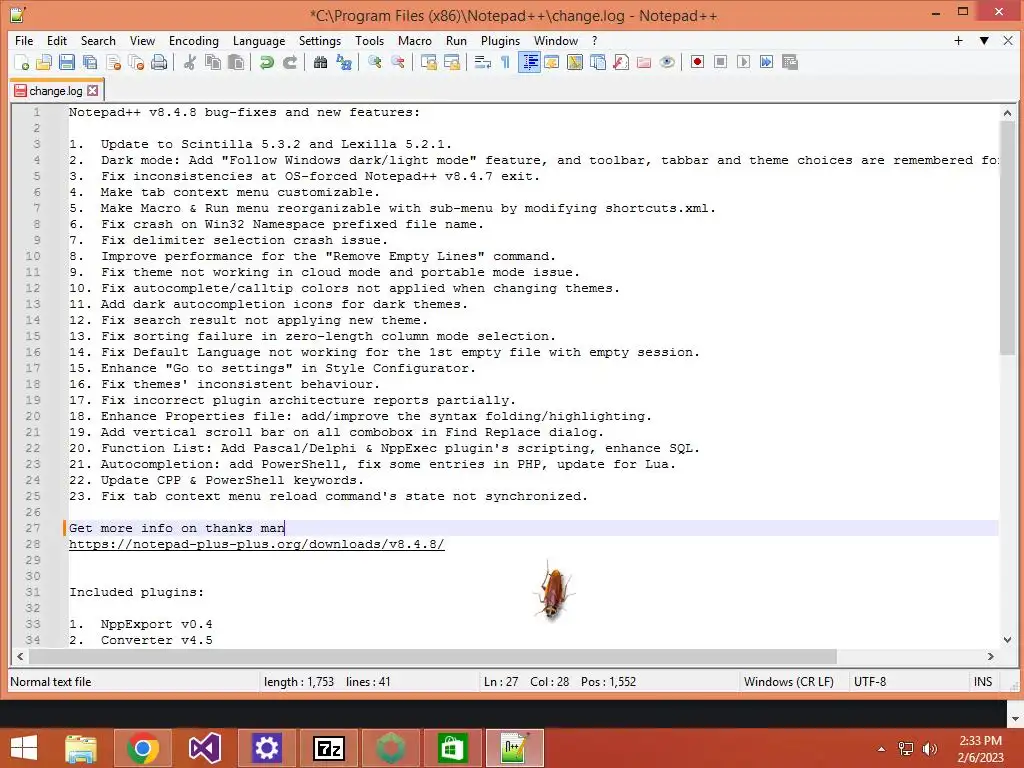This screenshot has width=1024, height=768.
Task: Toggle synchronized horizontal scrolling
Action: coord(451,62)
